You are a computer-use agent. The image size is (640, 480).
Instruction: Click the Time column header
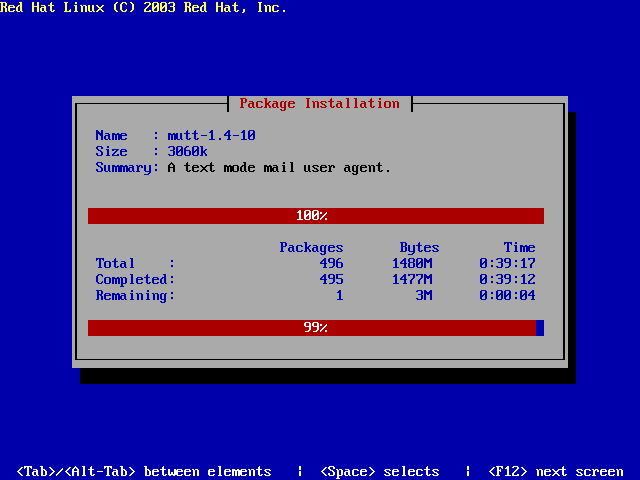coord(519,247)
